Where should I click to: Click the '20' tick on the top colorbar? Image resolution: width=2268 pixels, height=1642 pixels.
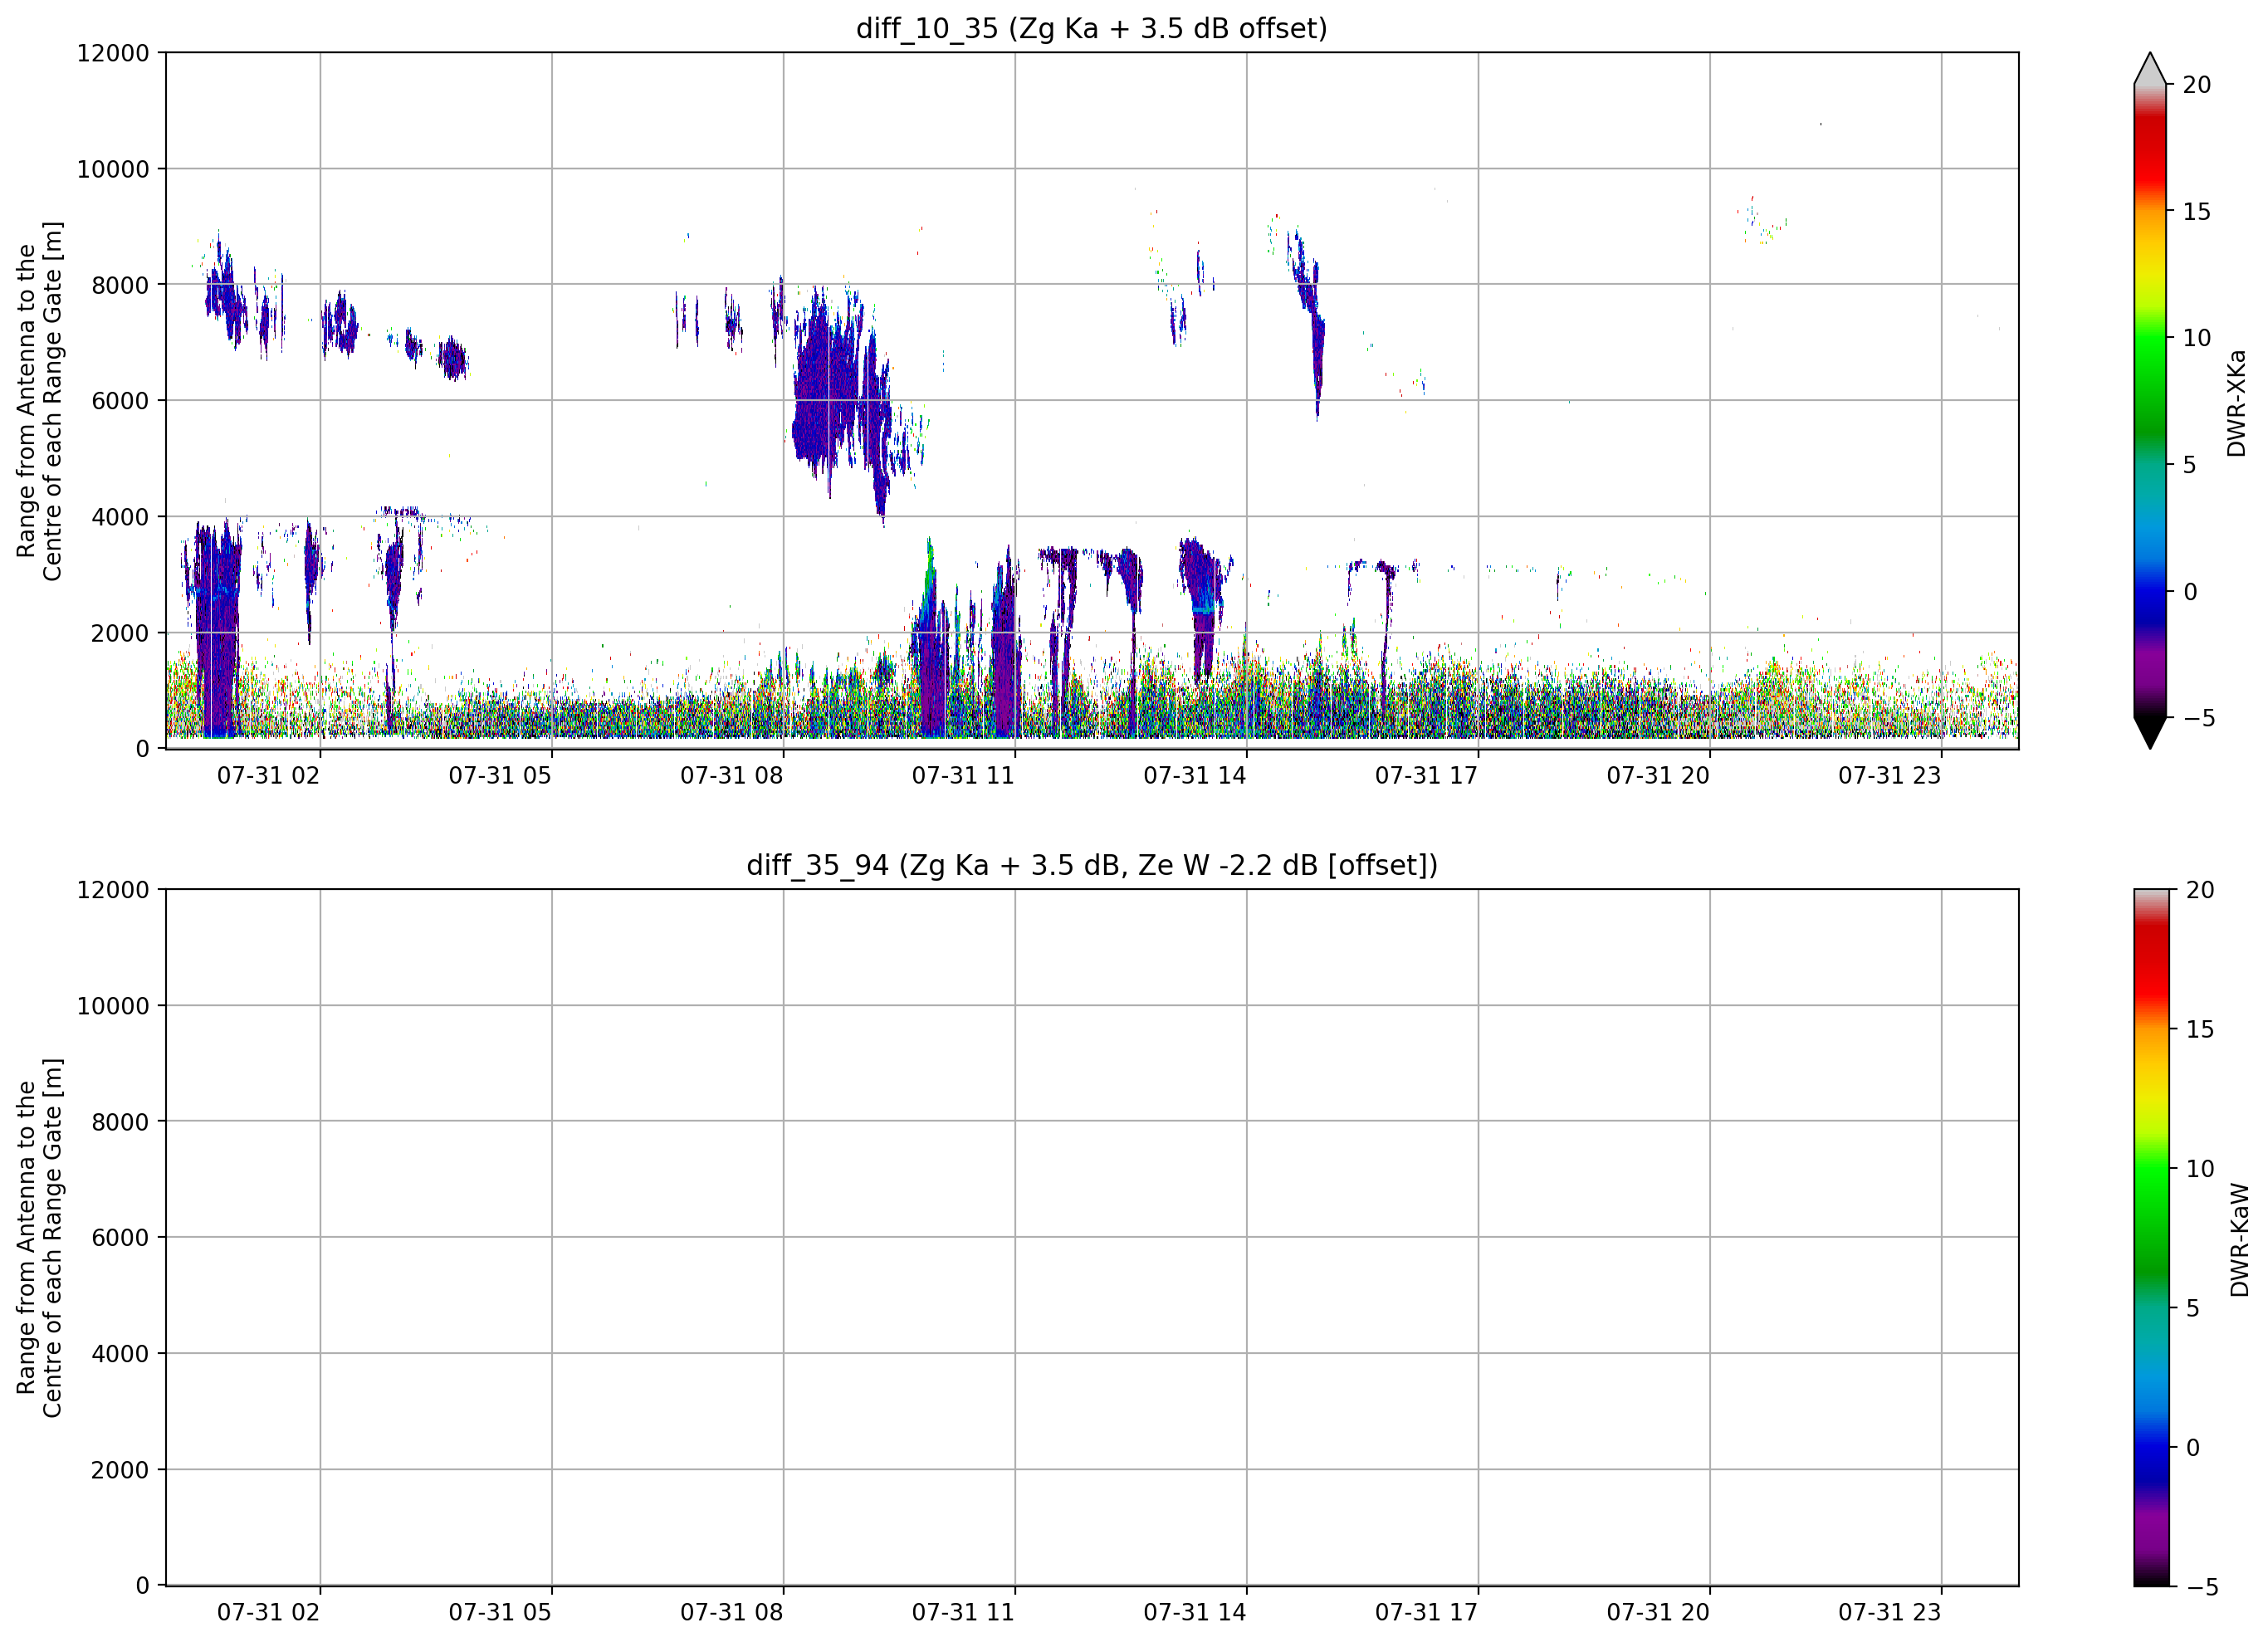[2197, 85]
